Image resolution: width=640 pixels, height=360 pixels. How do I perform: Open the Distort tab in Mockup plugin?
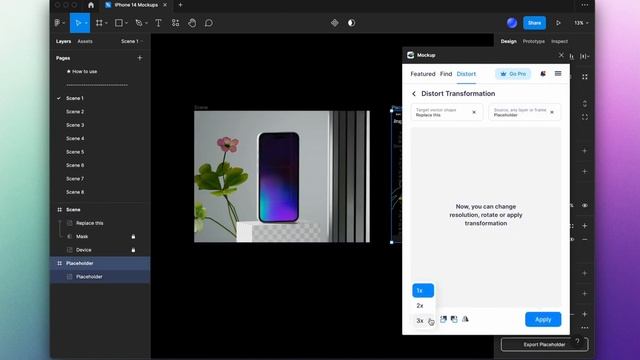(x=466, y=74)
